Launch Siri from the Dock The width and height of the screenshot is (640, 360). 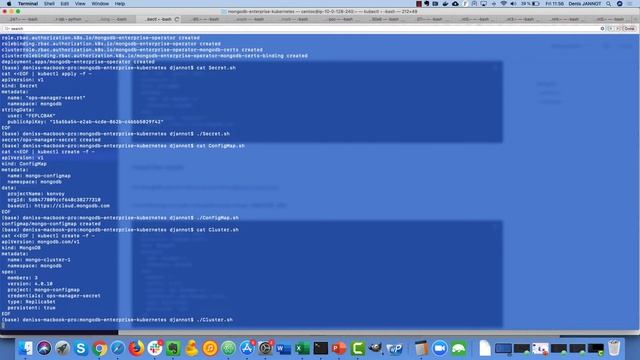(44, 348)
